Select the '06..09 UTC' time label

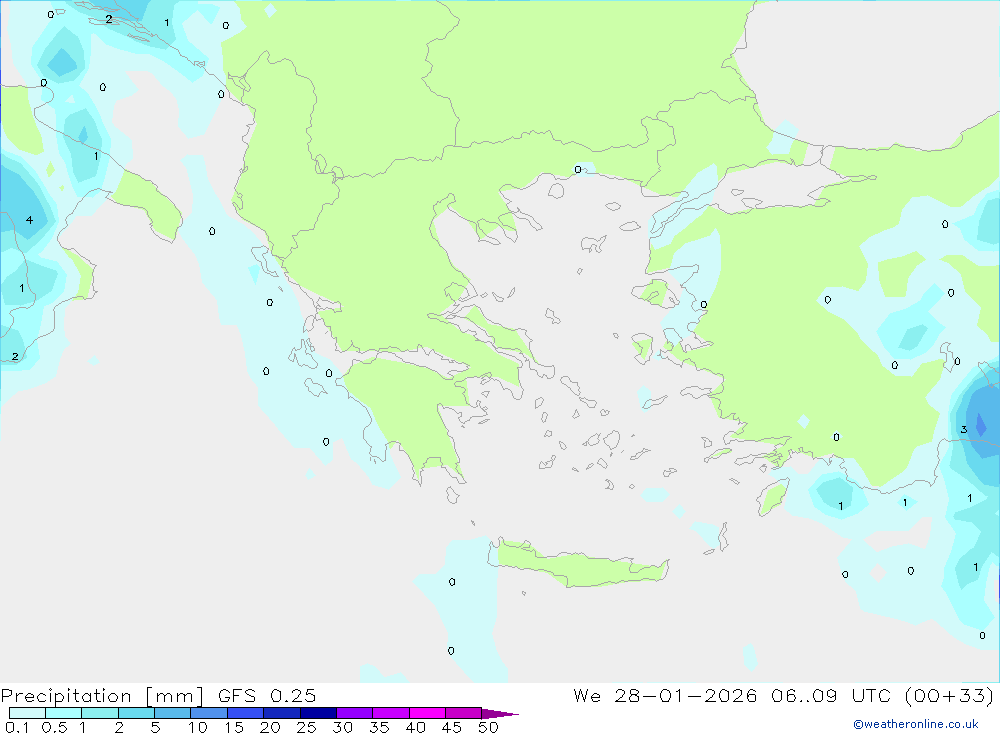coord(830,695)
